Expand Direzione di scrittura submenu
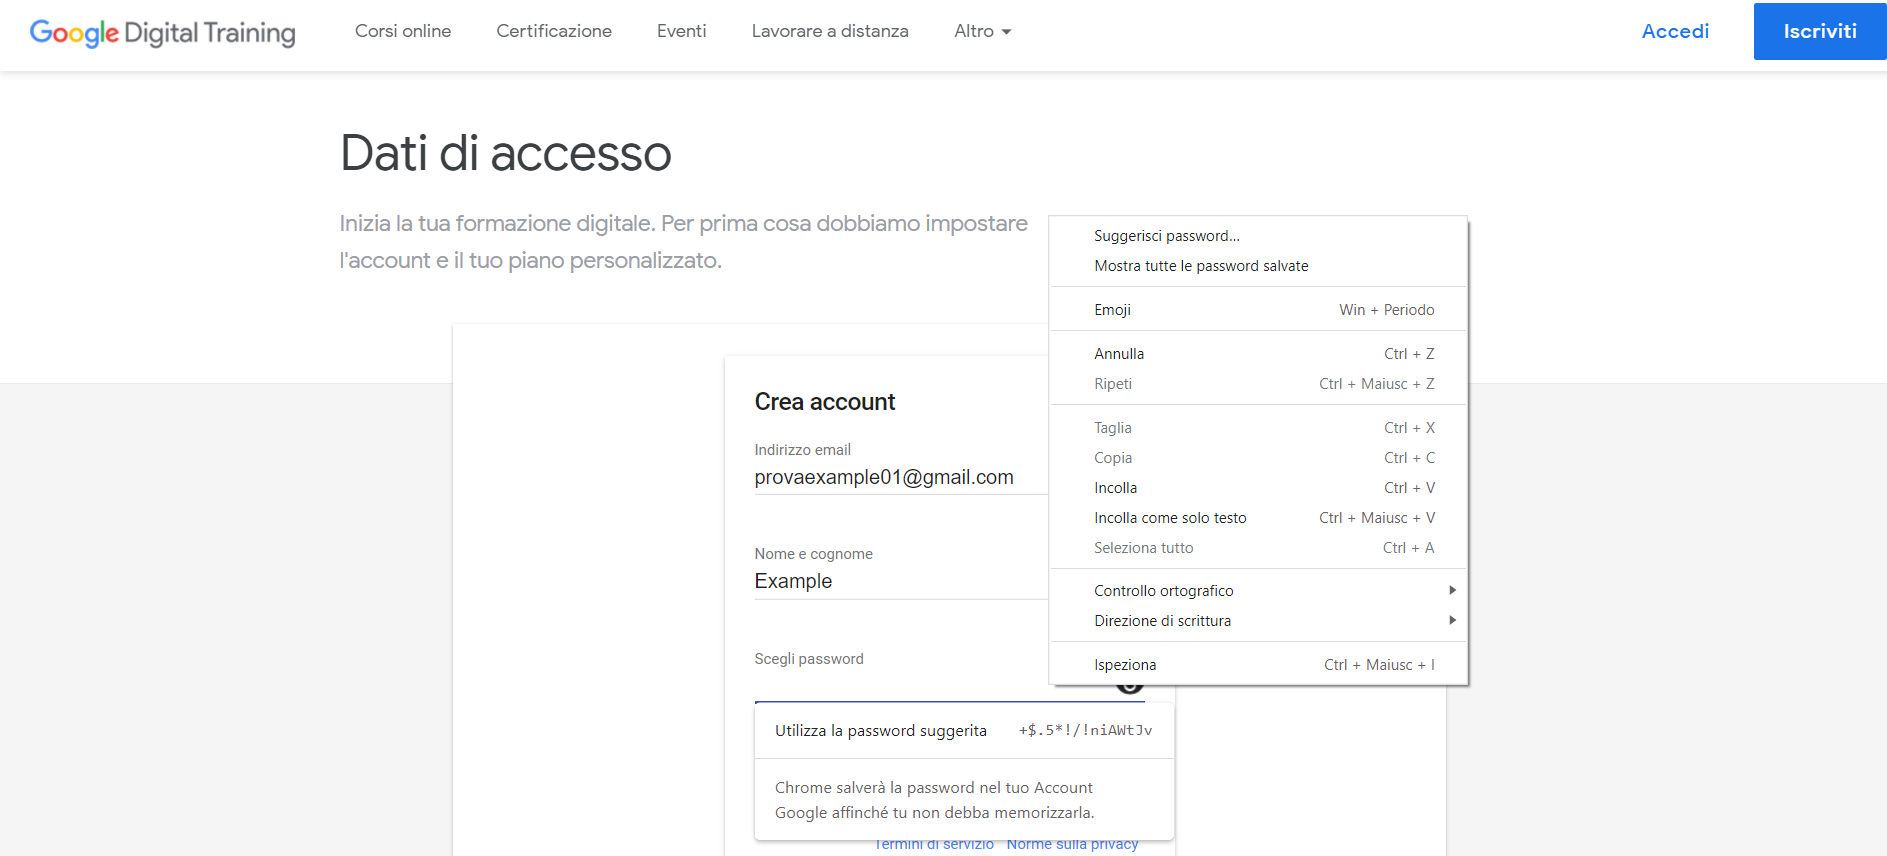 tap(1258, 621)
